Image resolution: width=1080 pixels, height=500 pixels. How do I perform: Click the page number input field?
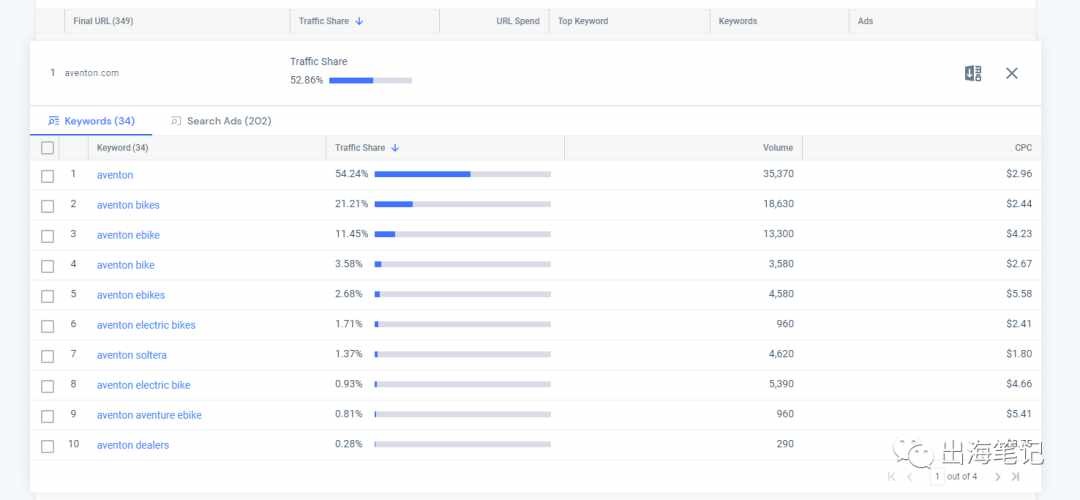coord(937,476)
